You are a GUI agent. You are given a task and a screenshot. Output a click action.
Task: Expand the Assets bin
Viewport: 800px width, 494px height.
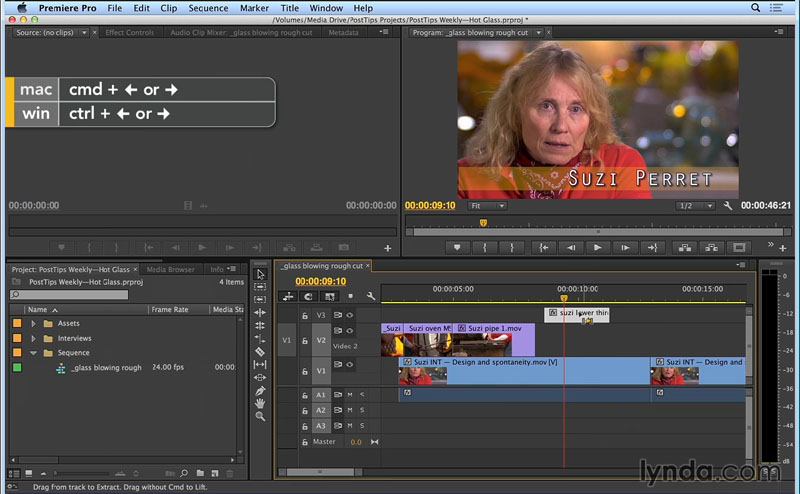click(33, 324)
